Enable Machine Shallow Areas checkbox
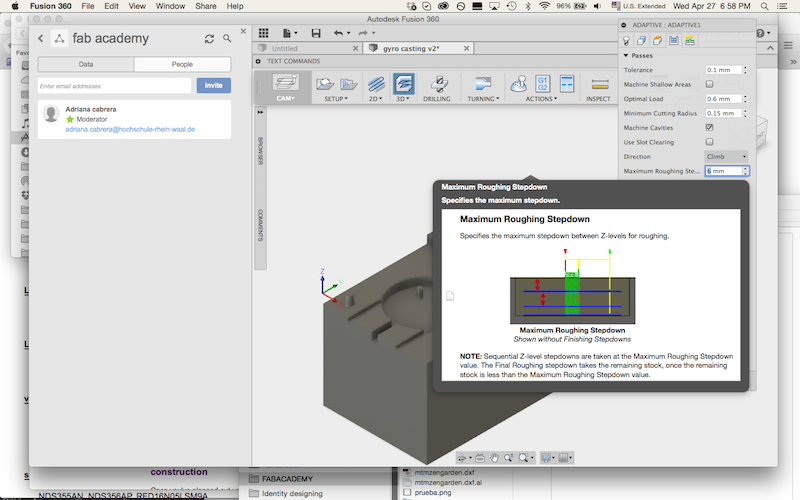The width and height of the screenshot is (800, 500). 709,84
